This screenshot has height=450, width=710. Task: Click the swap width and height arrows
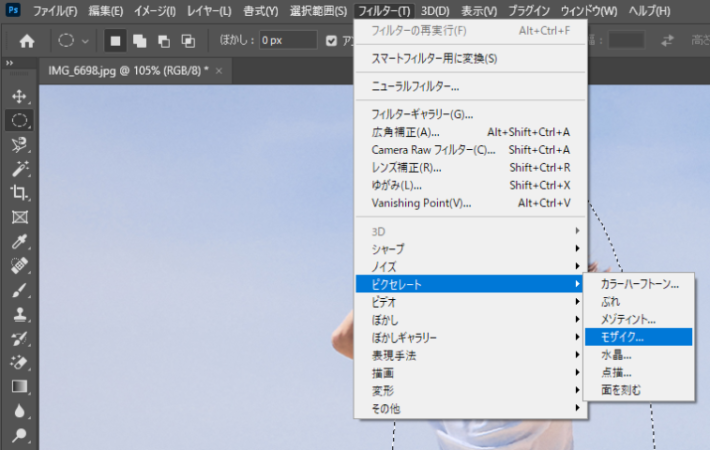tap(667, 41)
